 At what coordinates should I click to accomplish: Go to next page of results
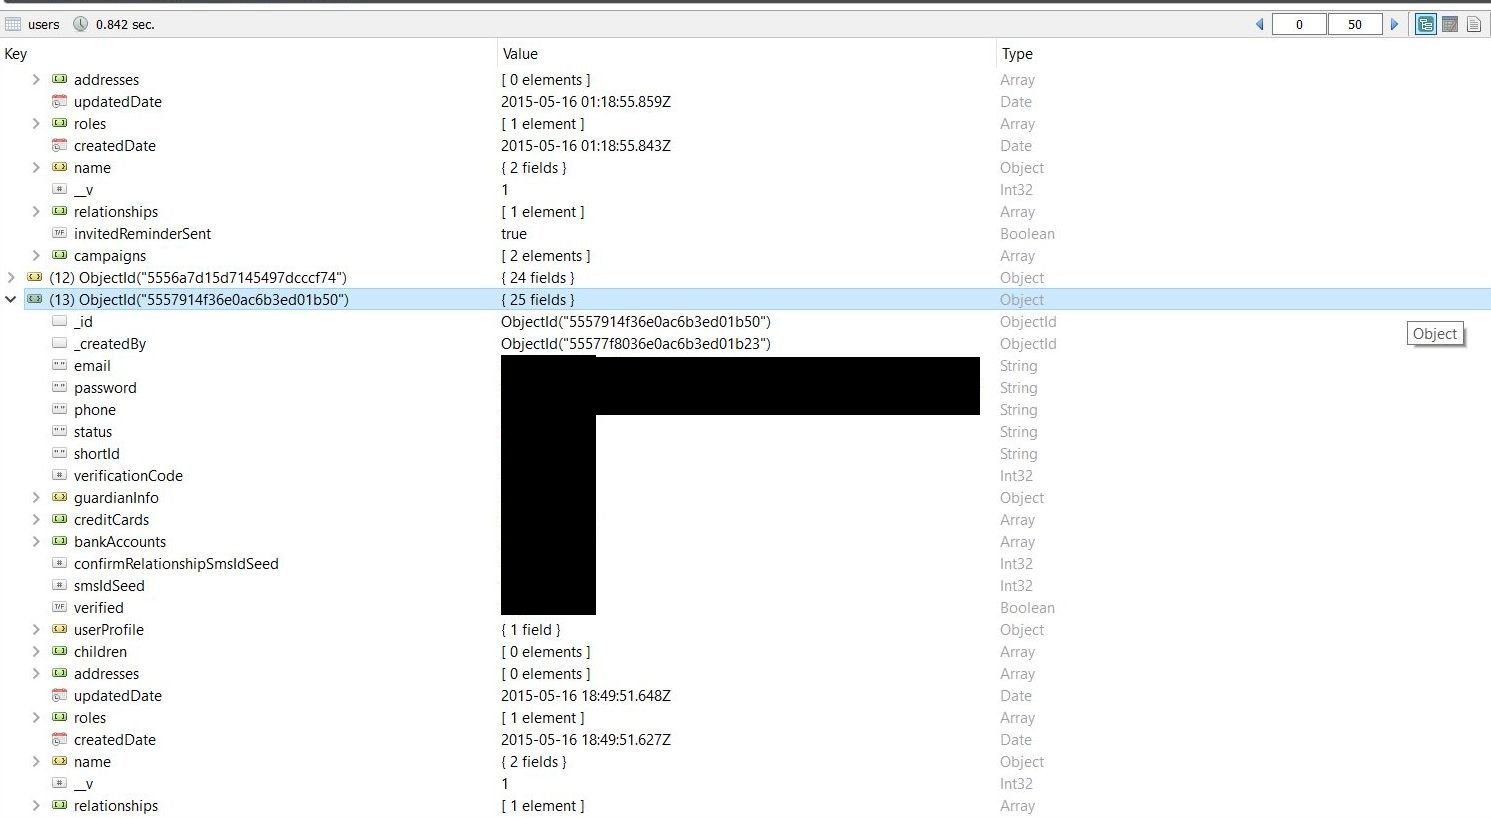point(1395,24)
